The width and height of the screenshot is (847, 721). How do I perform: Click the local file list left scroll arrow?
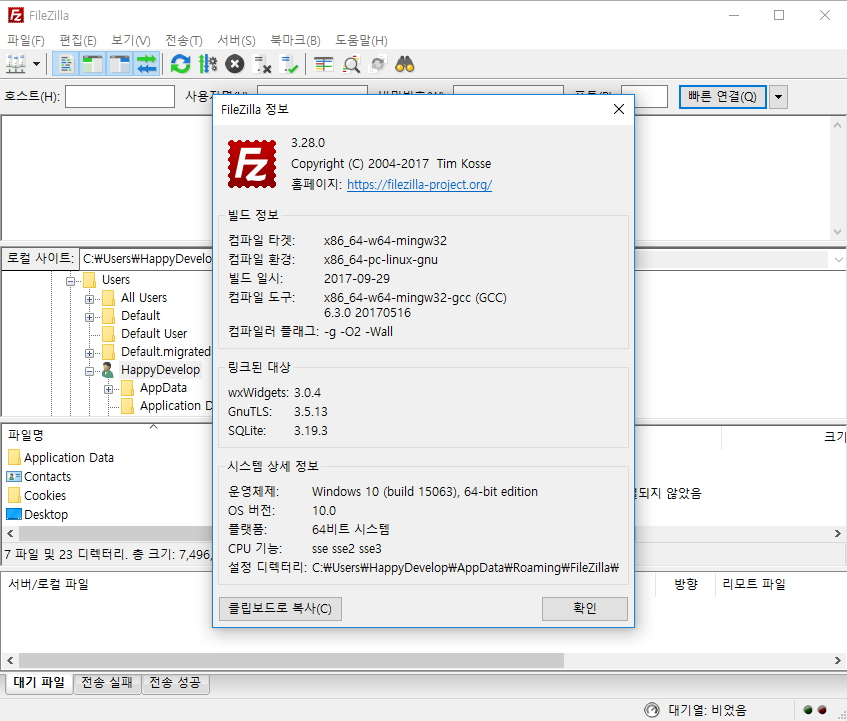click(10, 534)
